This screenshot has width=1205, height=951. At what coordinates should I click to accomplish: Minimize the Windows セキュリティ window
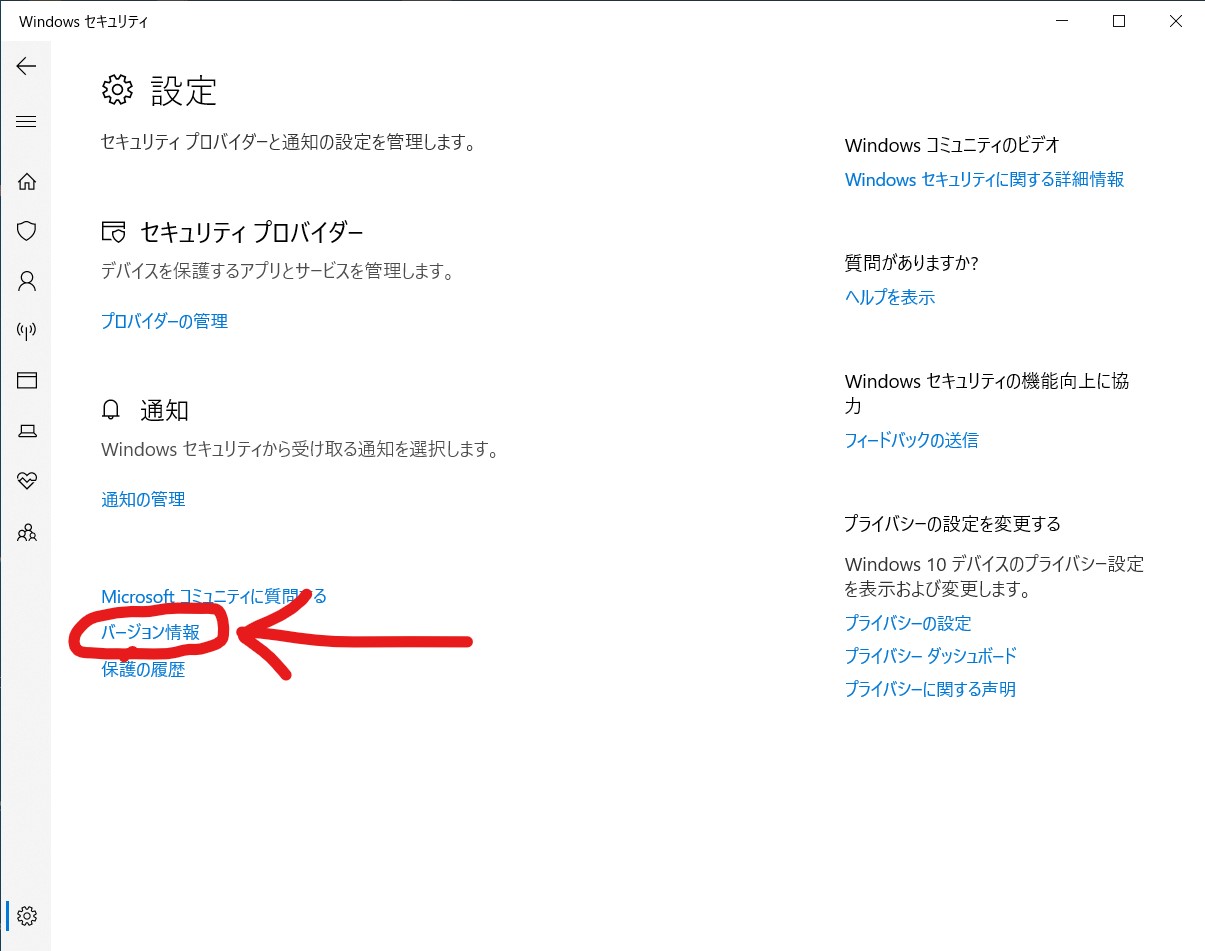[1061, 21]
